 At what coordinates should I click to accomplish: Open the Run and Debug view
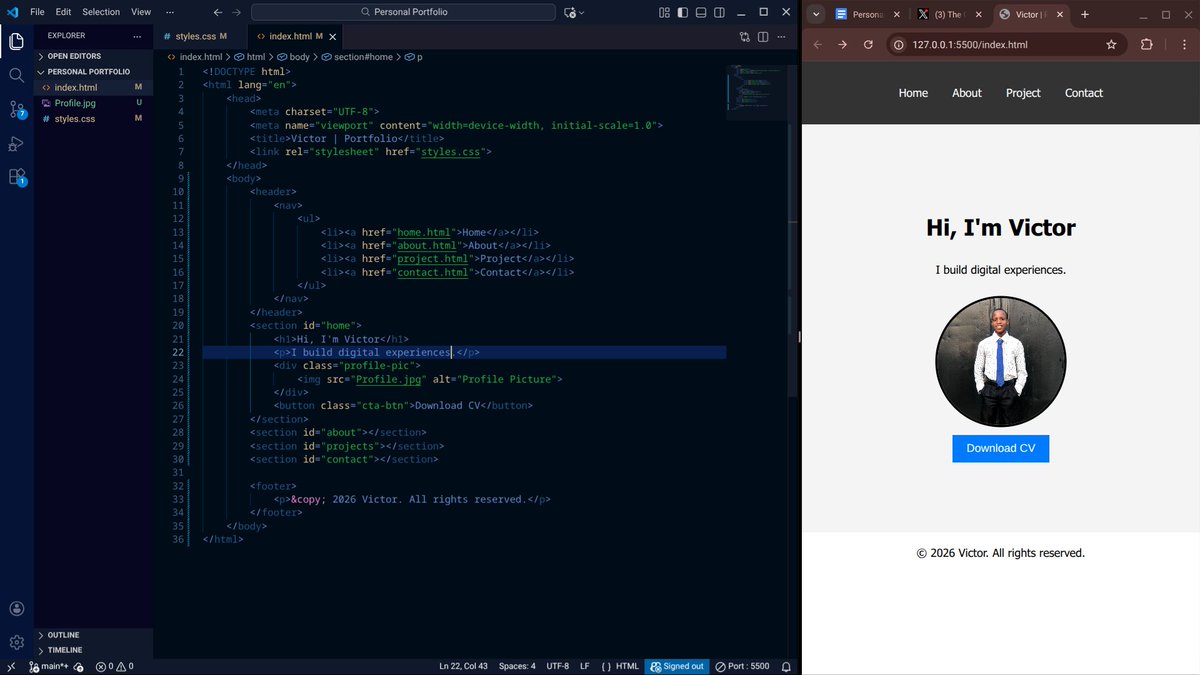coord(16,143)
